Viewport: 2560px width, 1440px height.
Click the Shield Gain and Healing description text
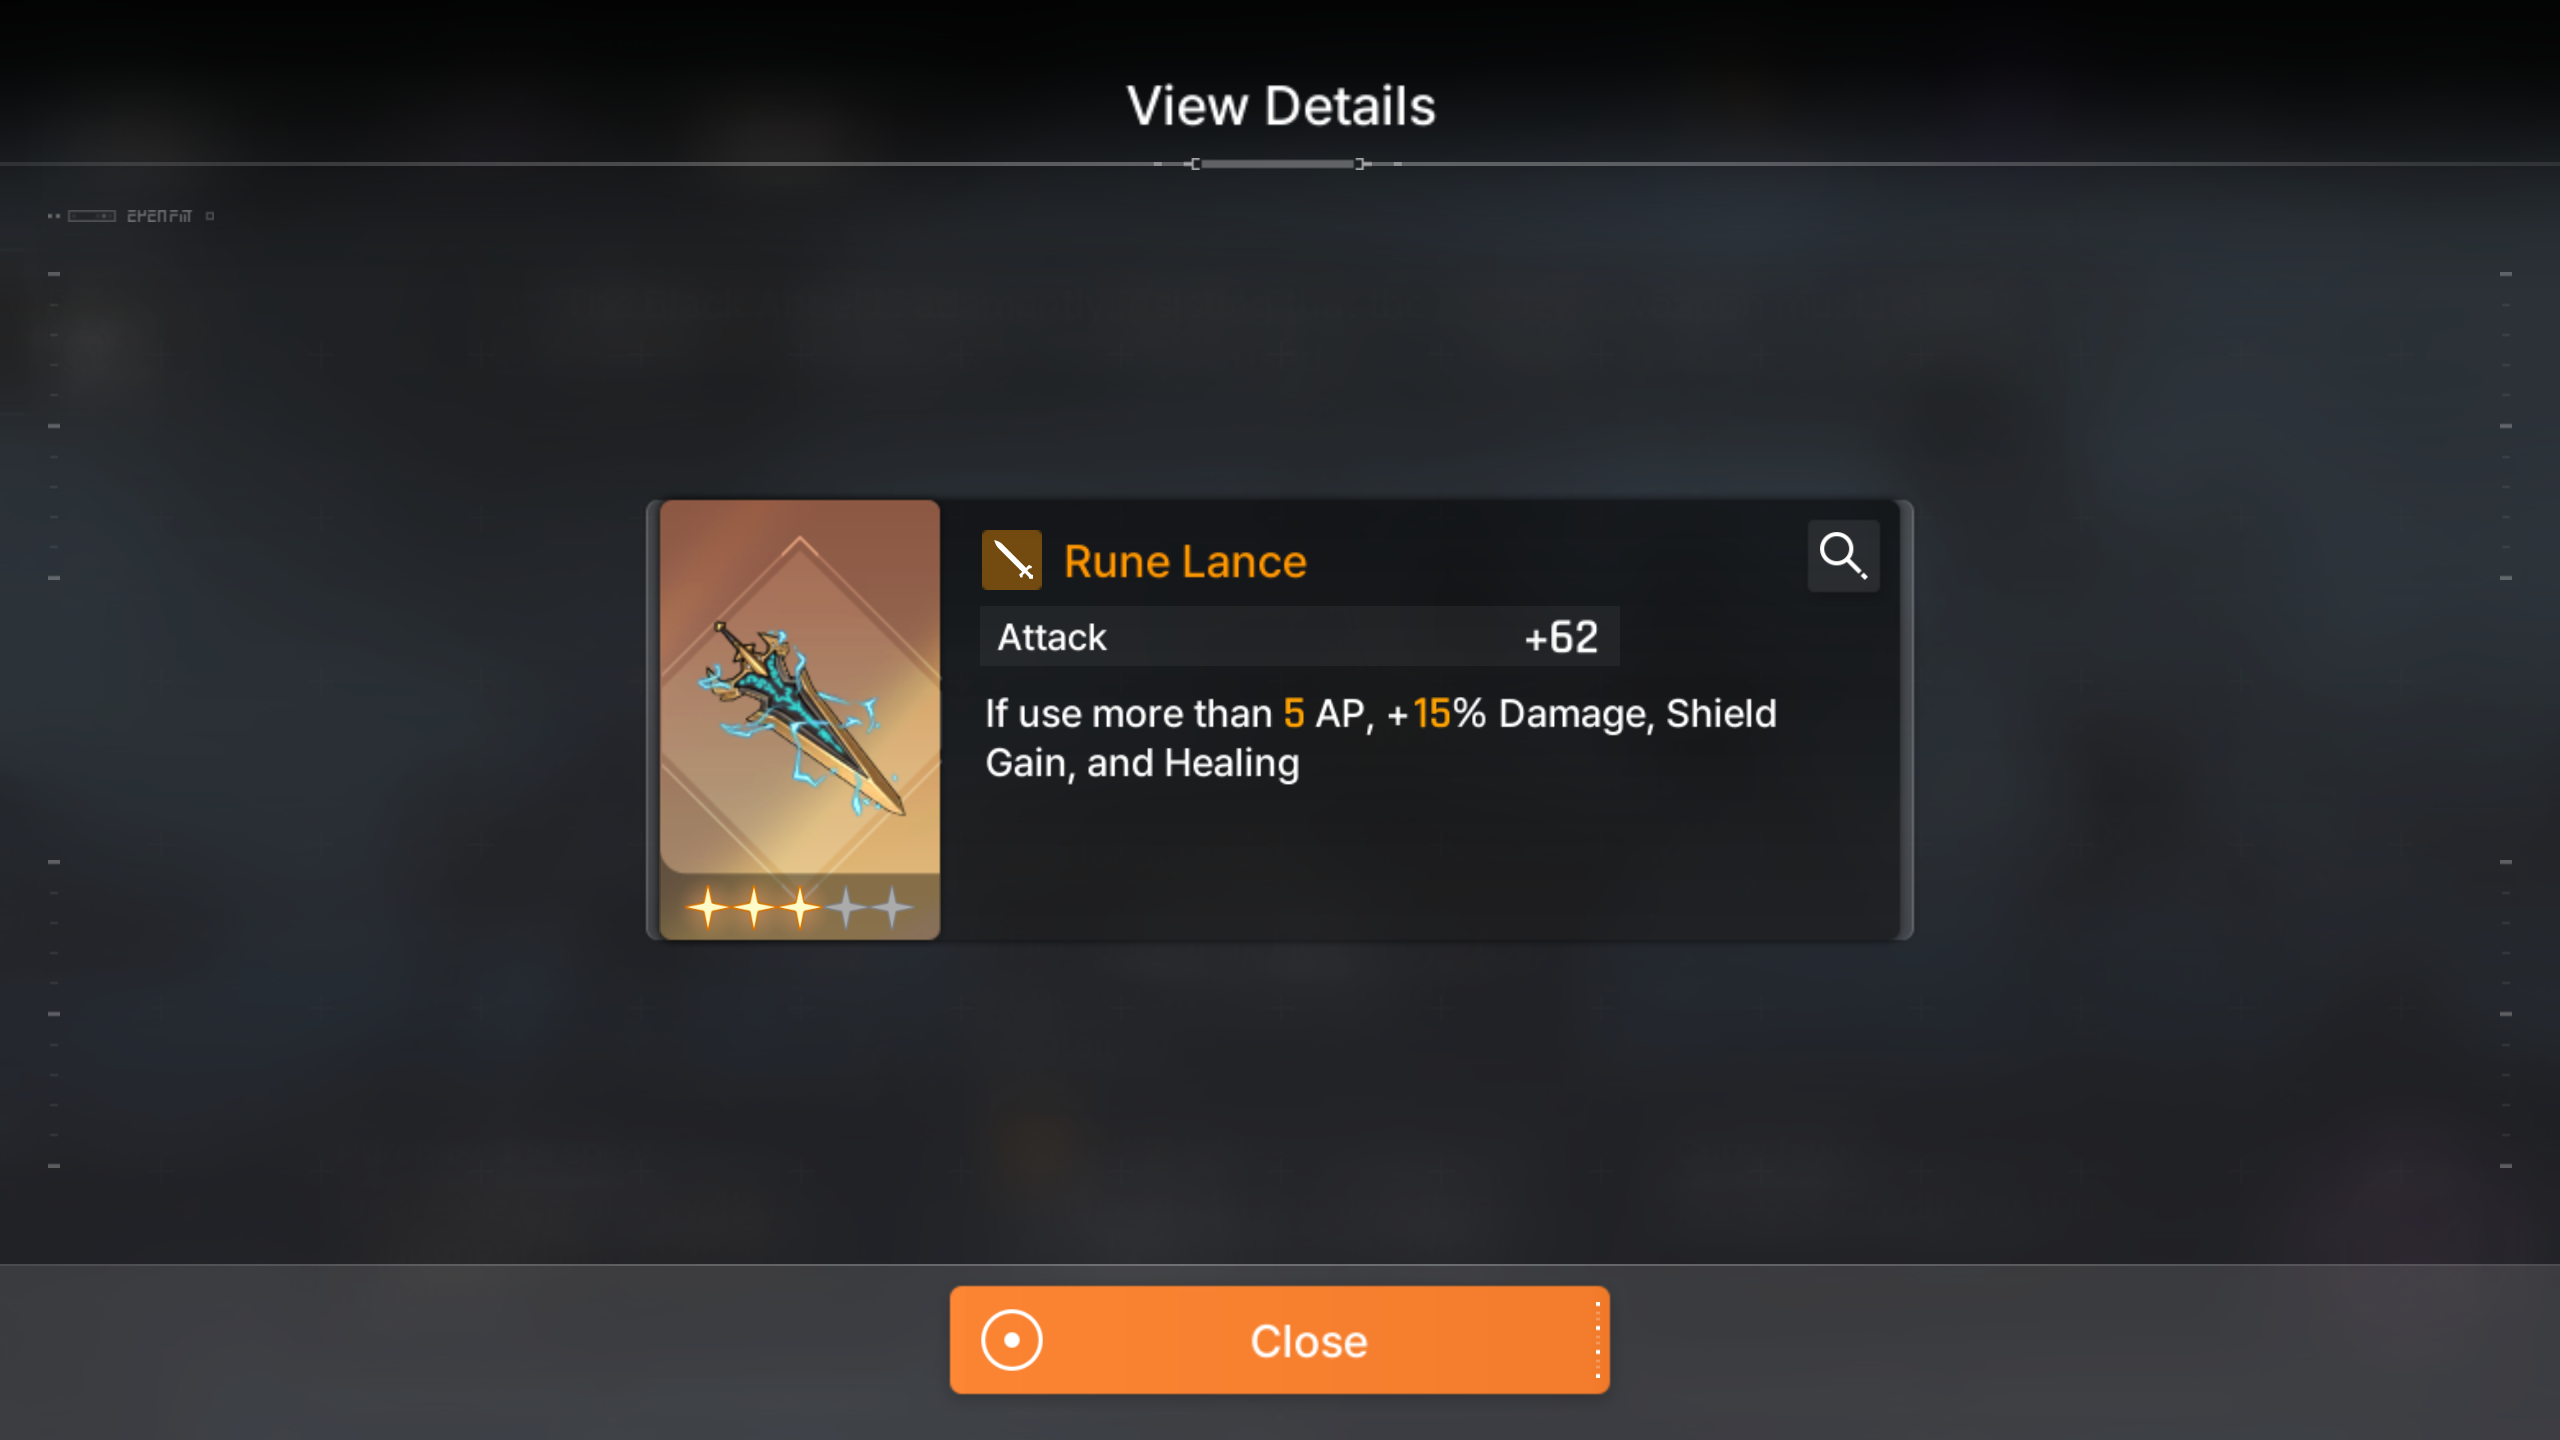coord(1380,738)
